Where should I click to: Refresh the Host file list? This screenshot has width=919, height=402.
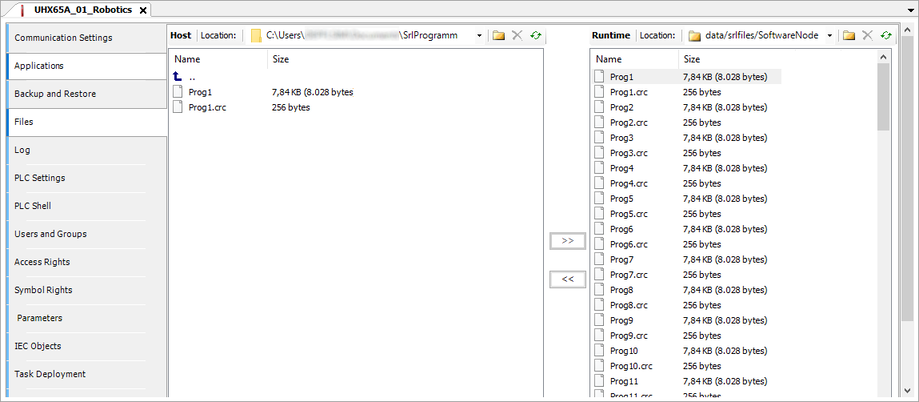[x=536, y=36]
